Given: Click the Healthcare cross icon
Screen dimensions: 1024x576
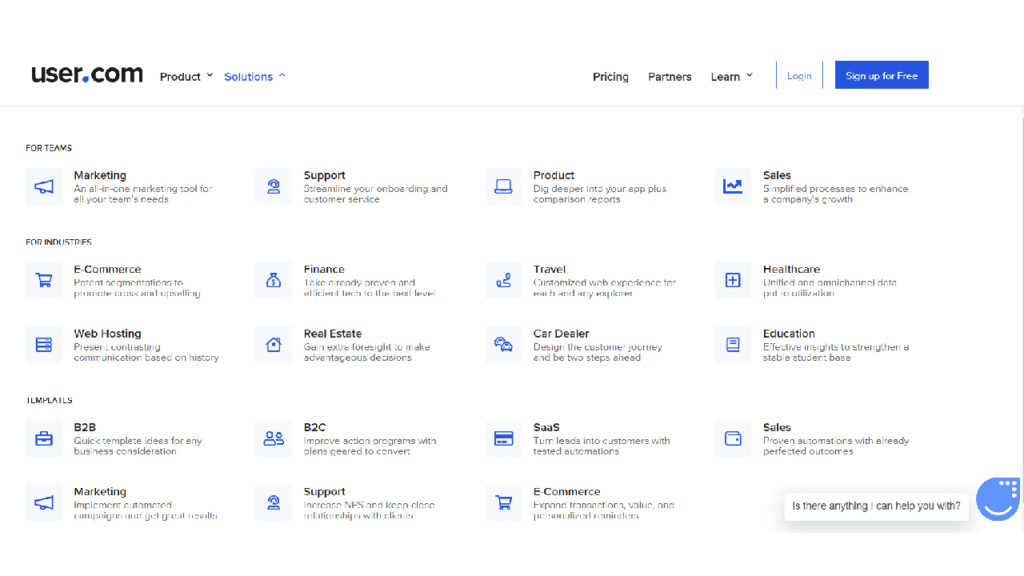Looking at the screenshot, I should (x=732, y=280).
